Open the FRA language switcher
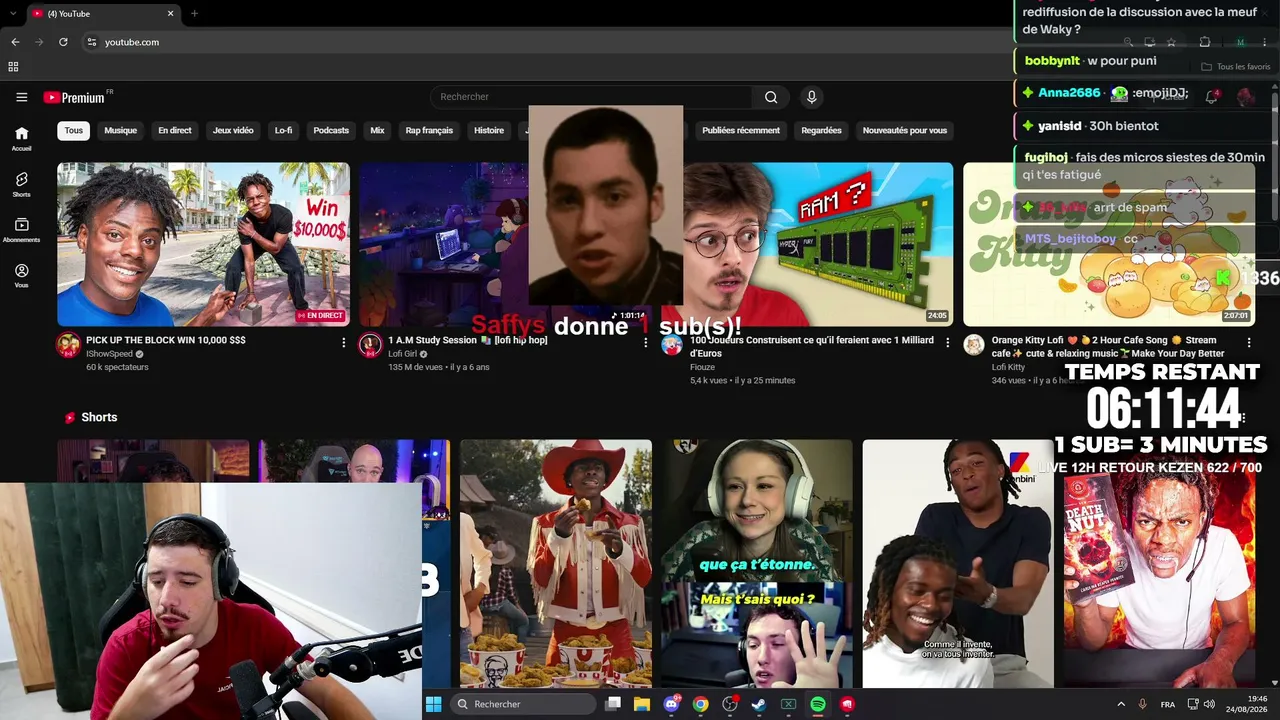Image resolution: width=1280 pixels, height=720 pixels. click(x=1168, y=704)
